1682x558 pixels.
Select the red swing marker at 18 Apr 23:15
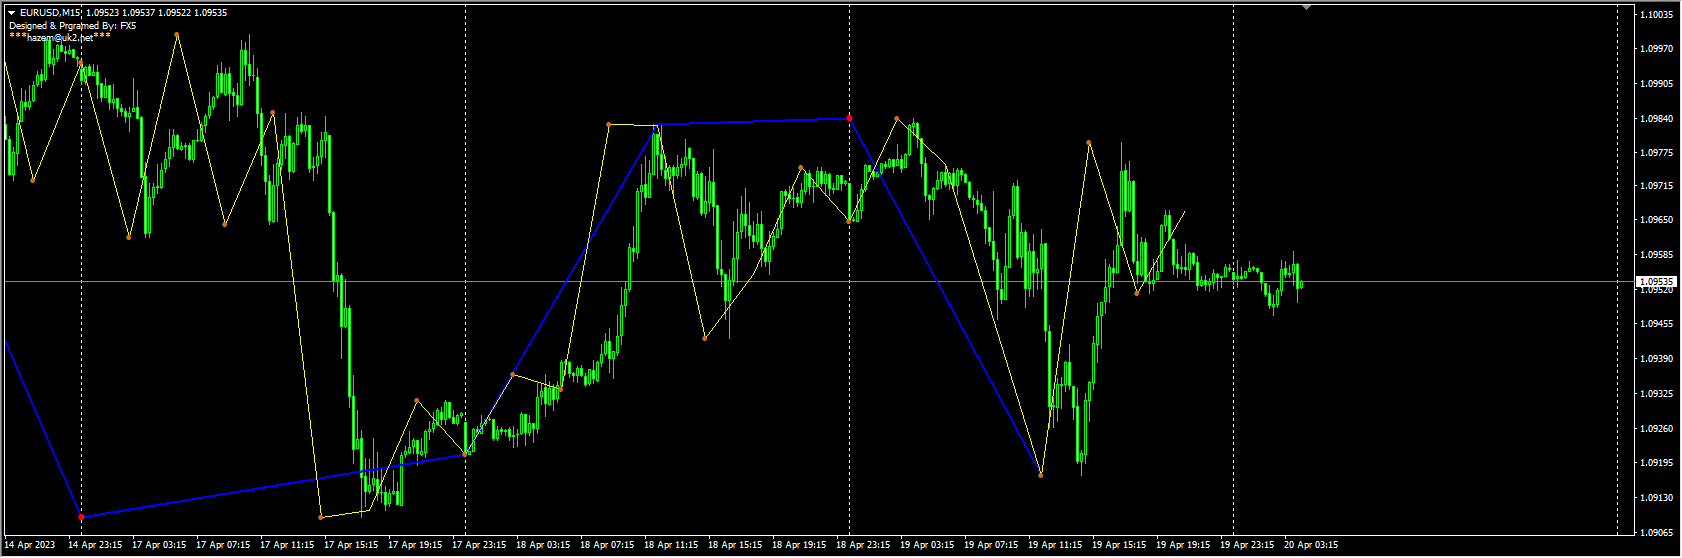coord(849,118)
